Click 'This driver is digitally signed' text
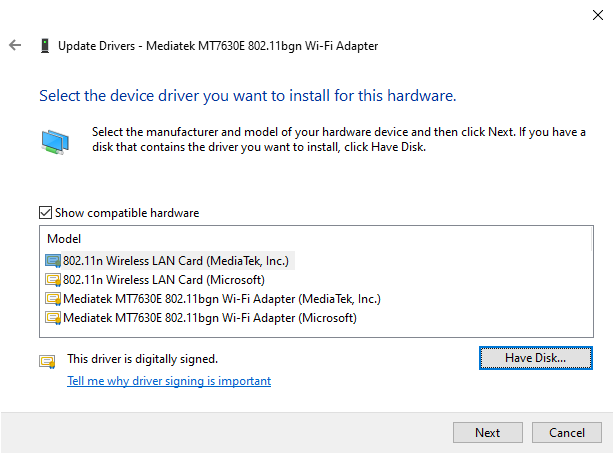This screenshot has width=614, height=454. click(x=142, y=358)
